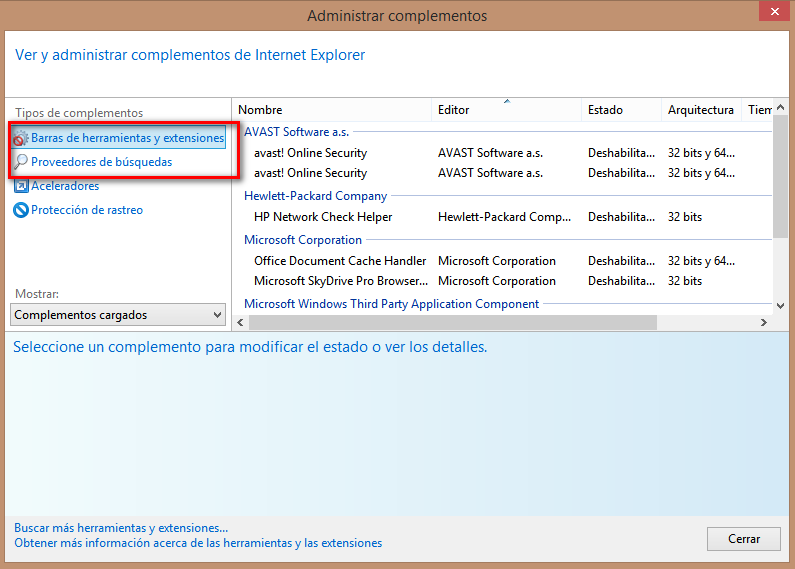
Task: Click the partially visible Tiem column header
Action: [x=757, y=110]
